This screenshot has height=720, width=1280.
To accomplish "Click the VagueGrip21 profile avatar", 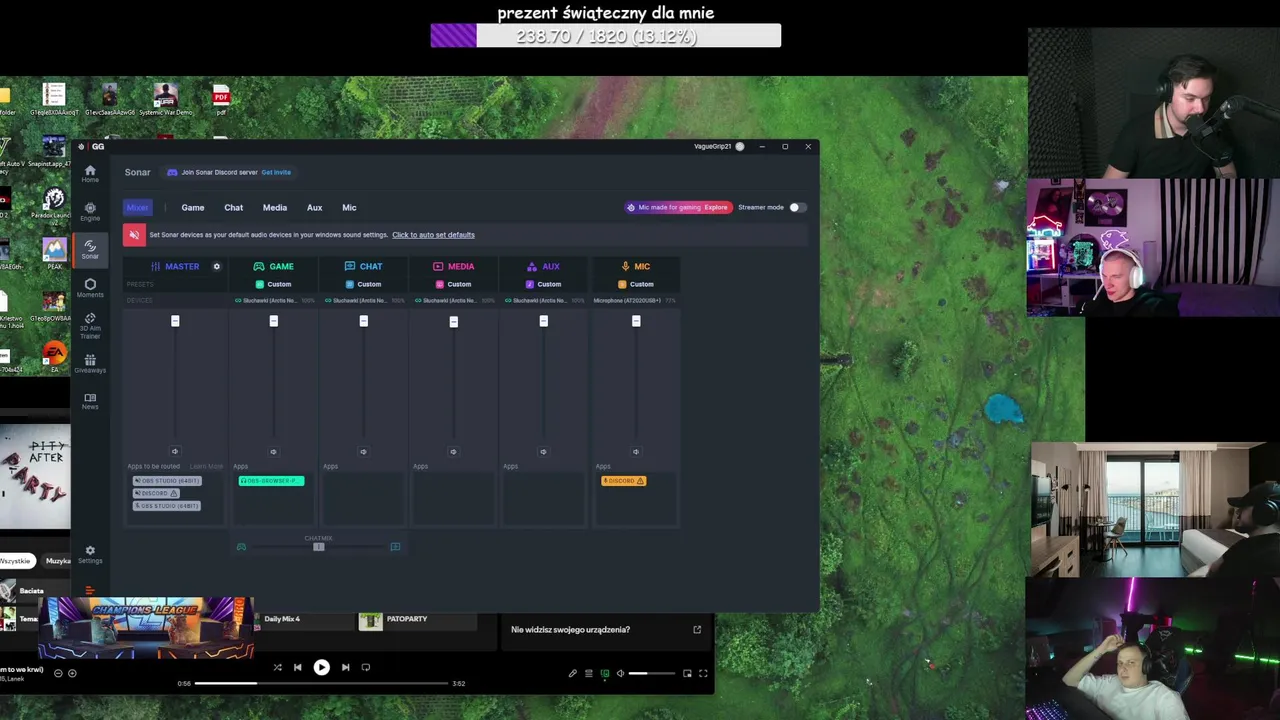I will coord(740,147).
